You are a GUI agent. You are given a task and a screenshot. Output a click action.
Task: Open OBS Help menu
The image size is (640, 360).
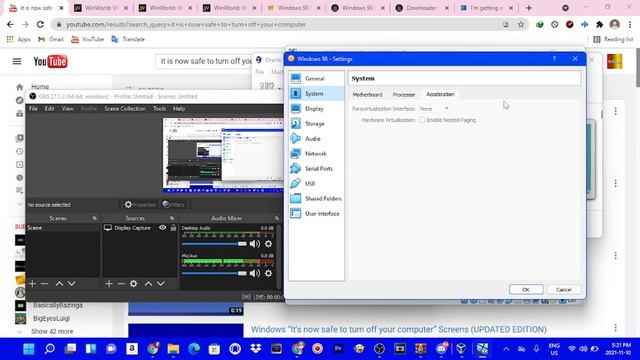[x=179, y=109]
